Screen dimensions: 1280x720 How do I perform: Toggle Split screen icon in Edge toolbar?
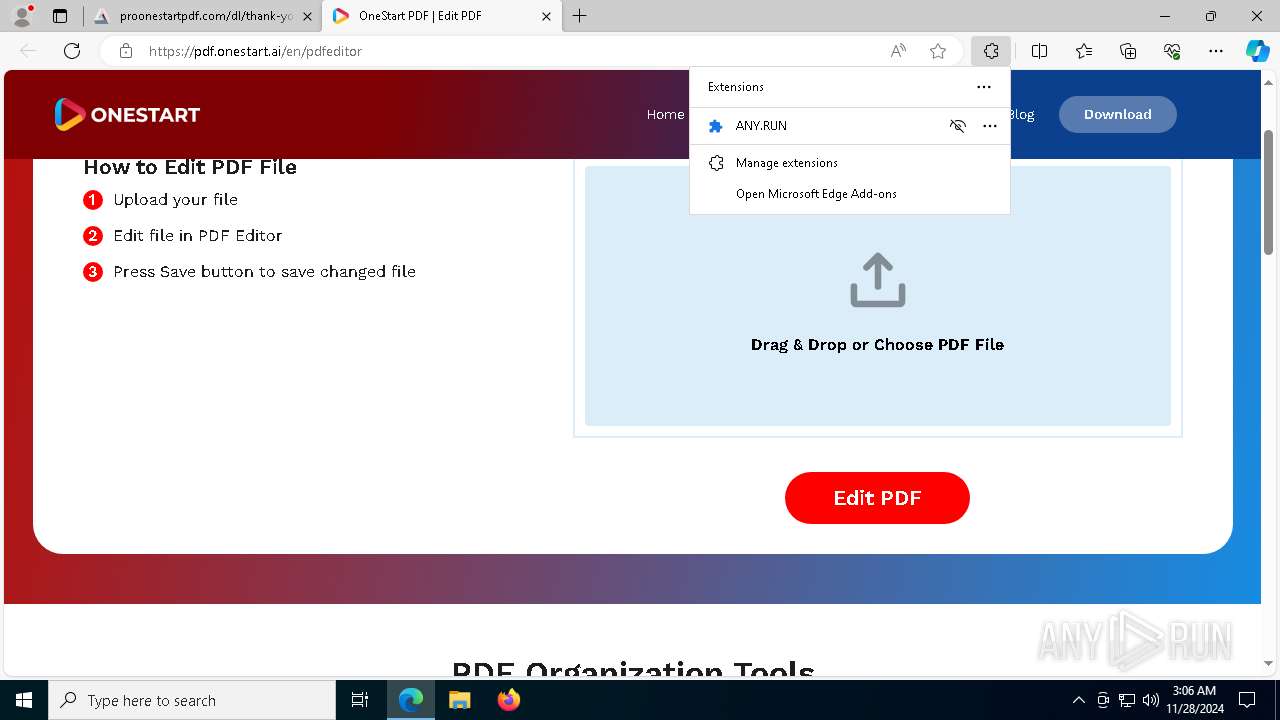tap(1039, 51)
